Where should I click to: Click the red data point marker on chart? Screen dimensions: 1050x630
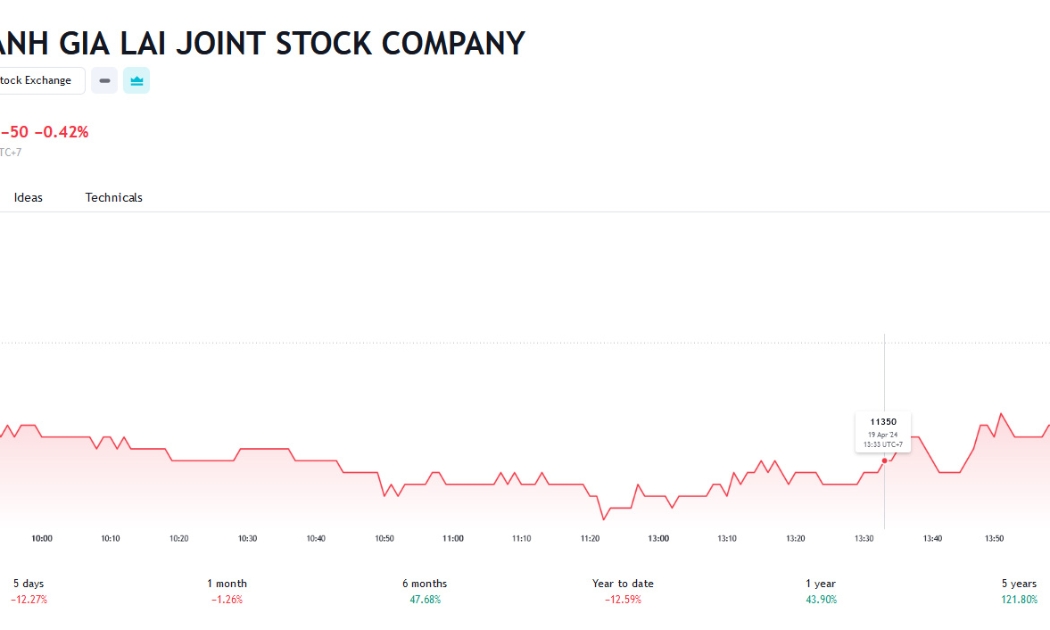tap(885, 461)
